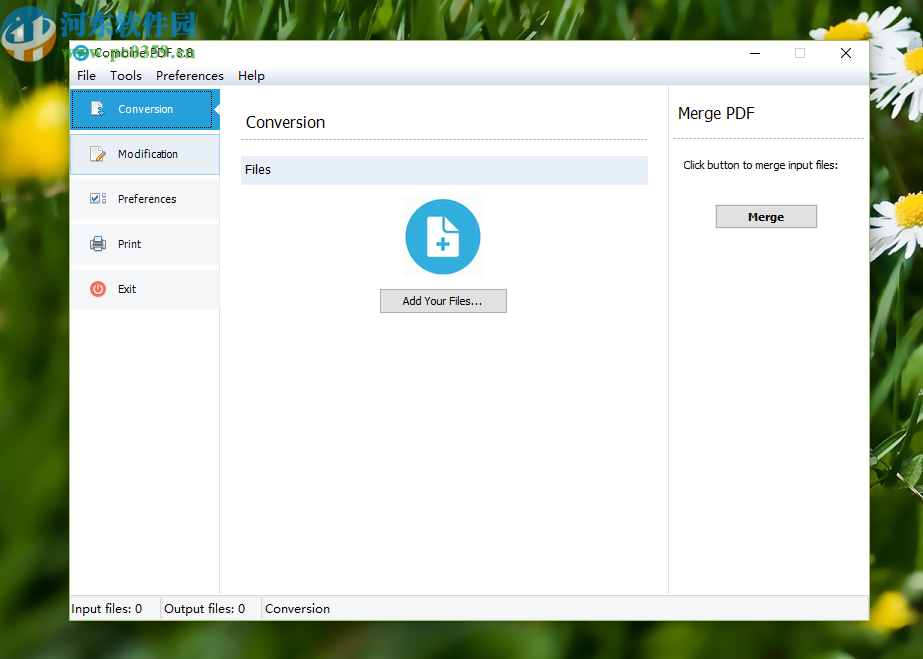The width and height of the screenshot is (923, 659).
Task: Open the Help menu
Action: (251, 76)
